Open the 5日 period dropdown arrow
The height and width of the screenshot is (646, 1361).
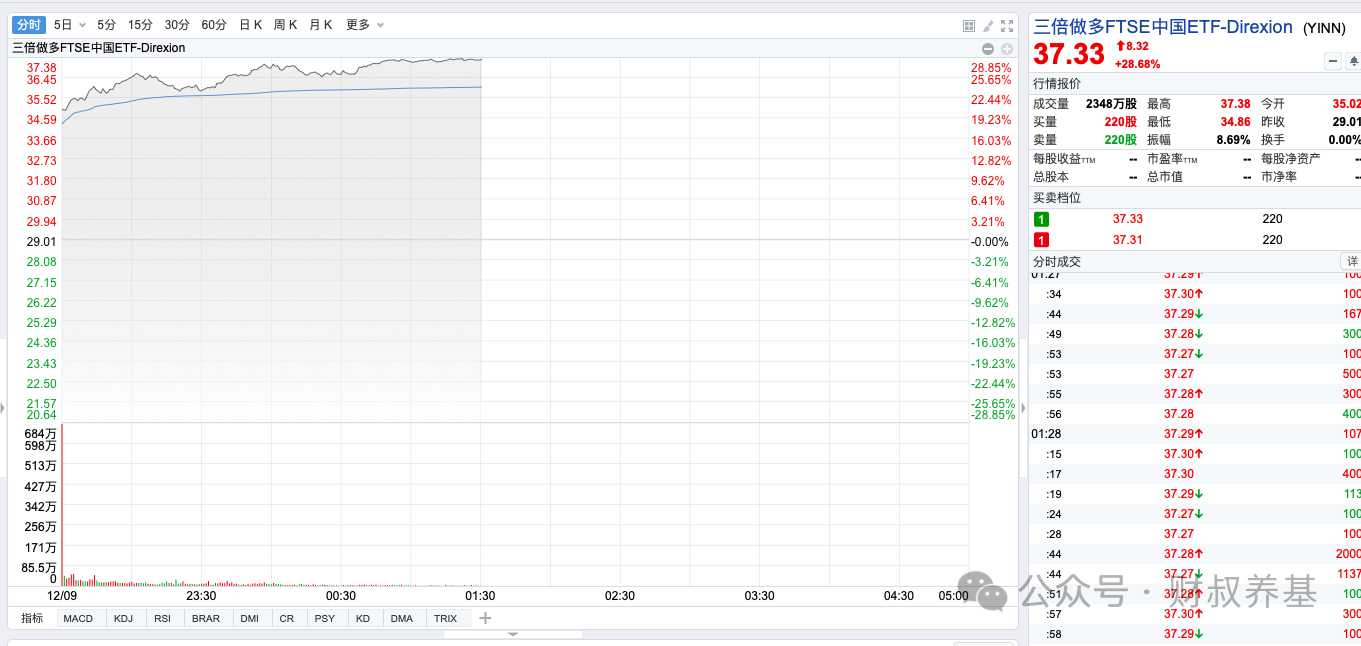[x=82, y=25]
